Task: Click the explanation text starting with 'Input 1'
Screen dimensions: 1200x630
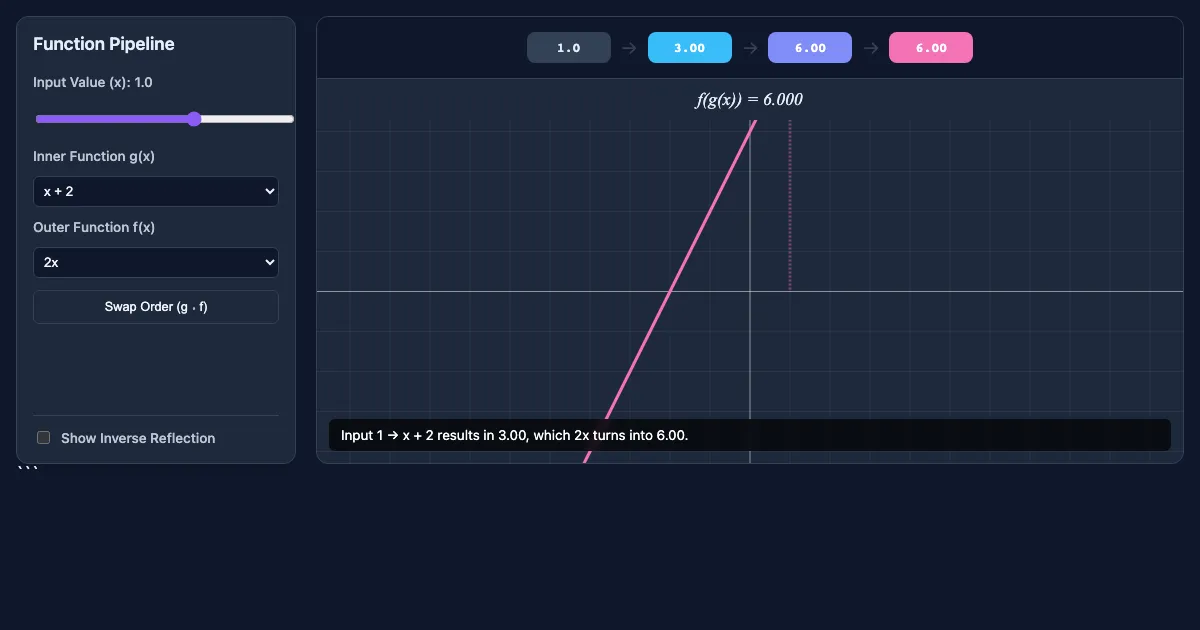Action: point(514,435)
